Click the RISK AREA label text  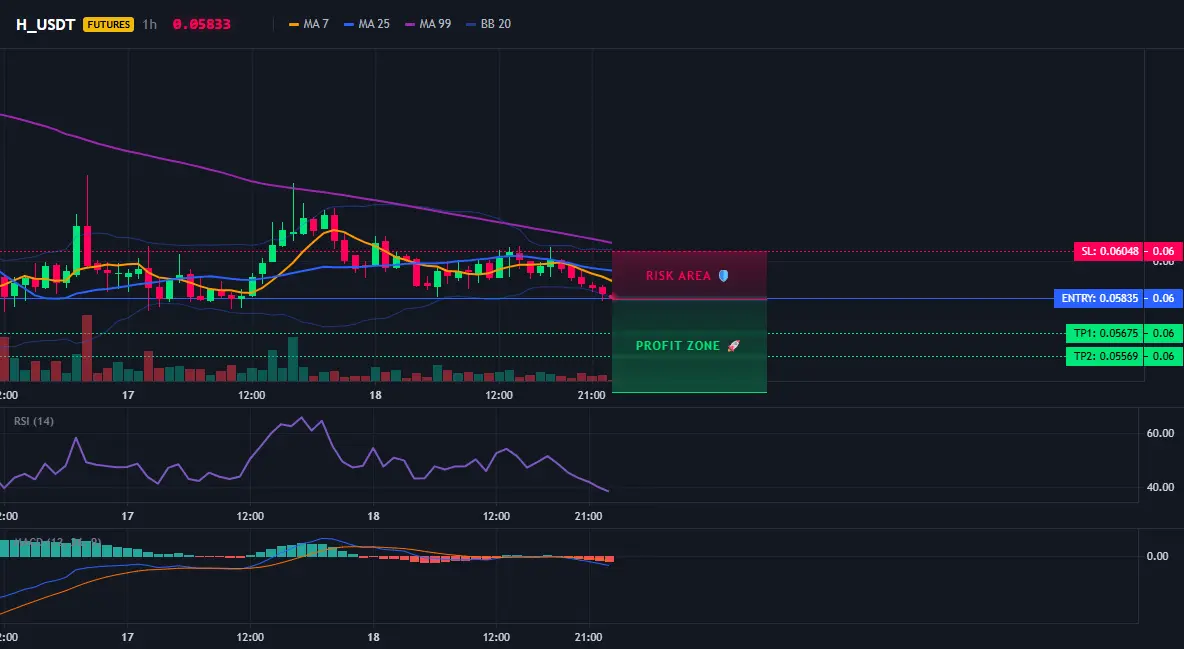[678, 276]
